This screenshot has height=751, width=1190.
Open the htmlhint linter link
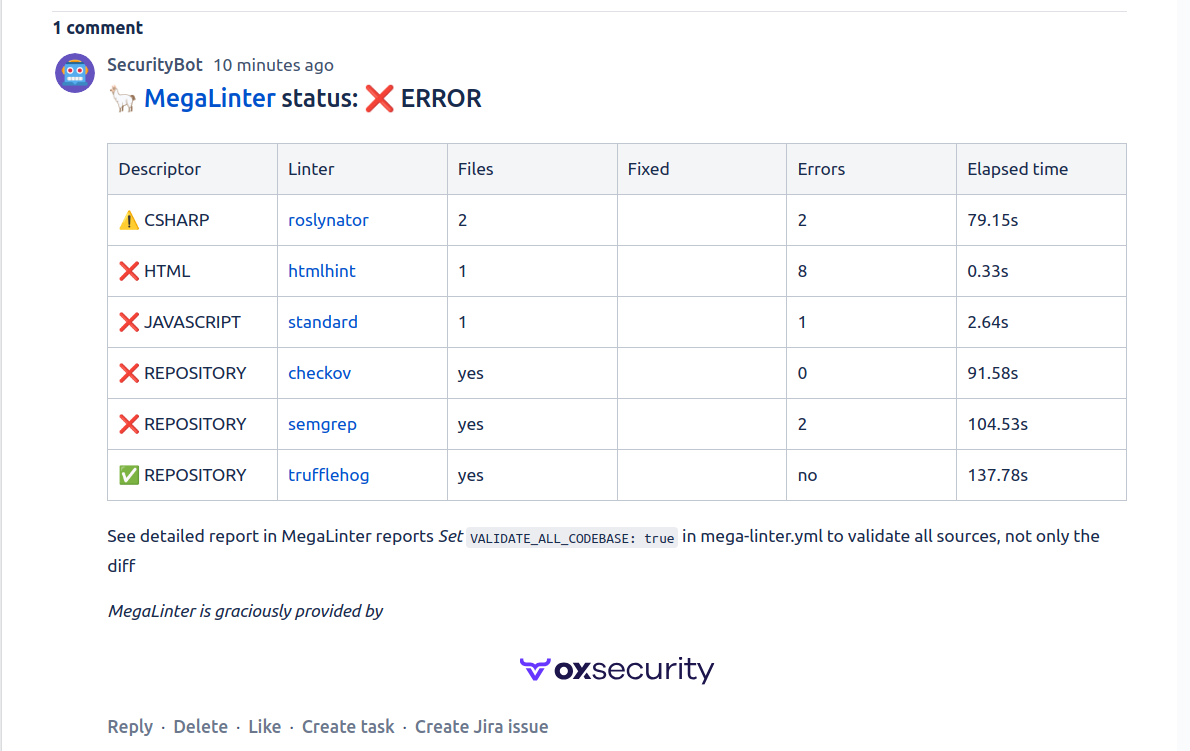tap(322, 271)
